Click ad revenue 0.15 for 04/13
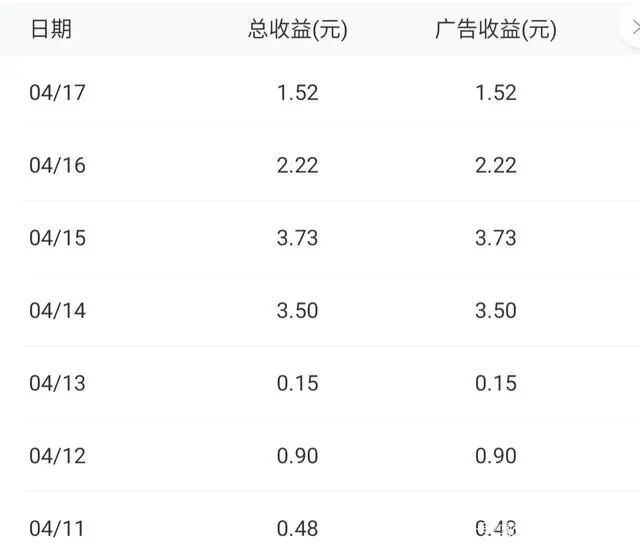The width and height of the screenshot is (640, 547). [x=496, y=383]
